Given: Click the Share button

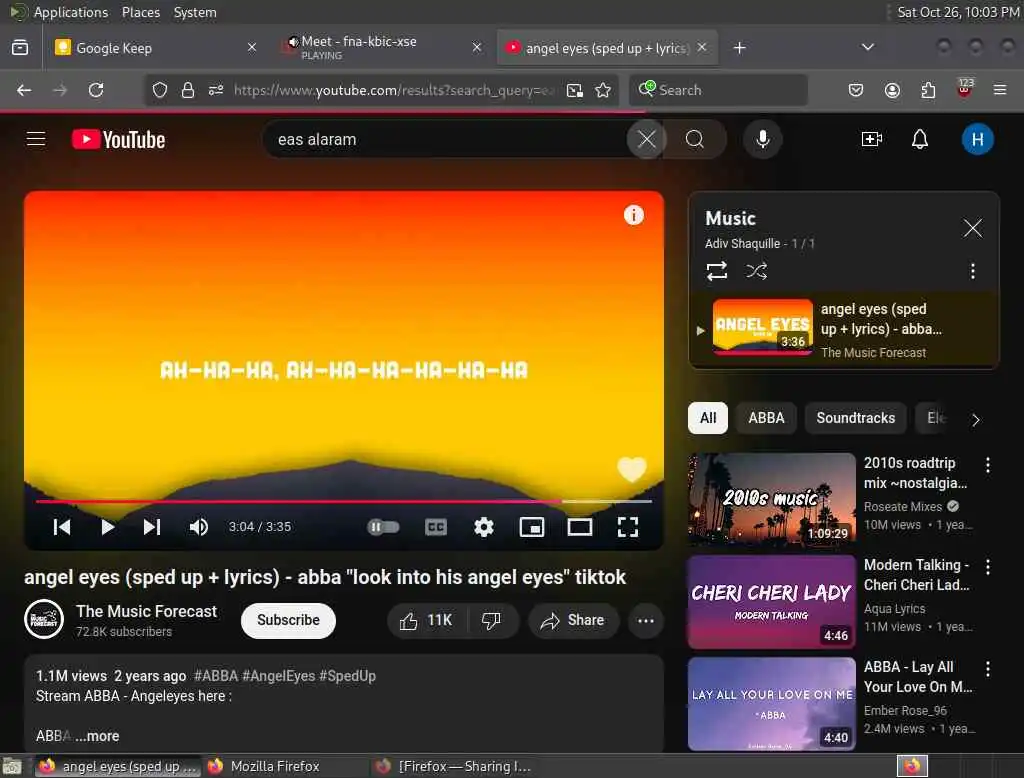Looking at the screenshot, I should click(573, 620).
